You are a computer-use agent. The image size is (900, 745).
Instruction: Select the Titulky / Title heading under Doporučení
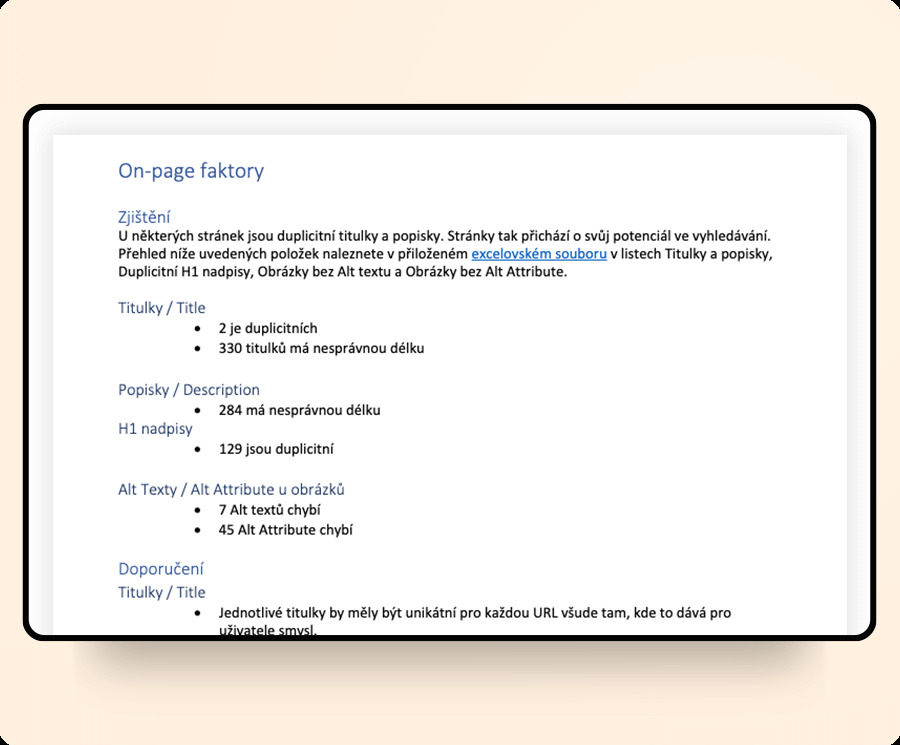(x=162, y=592)
